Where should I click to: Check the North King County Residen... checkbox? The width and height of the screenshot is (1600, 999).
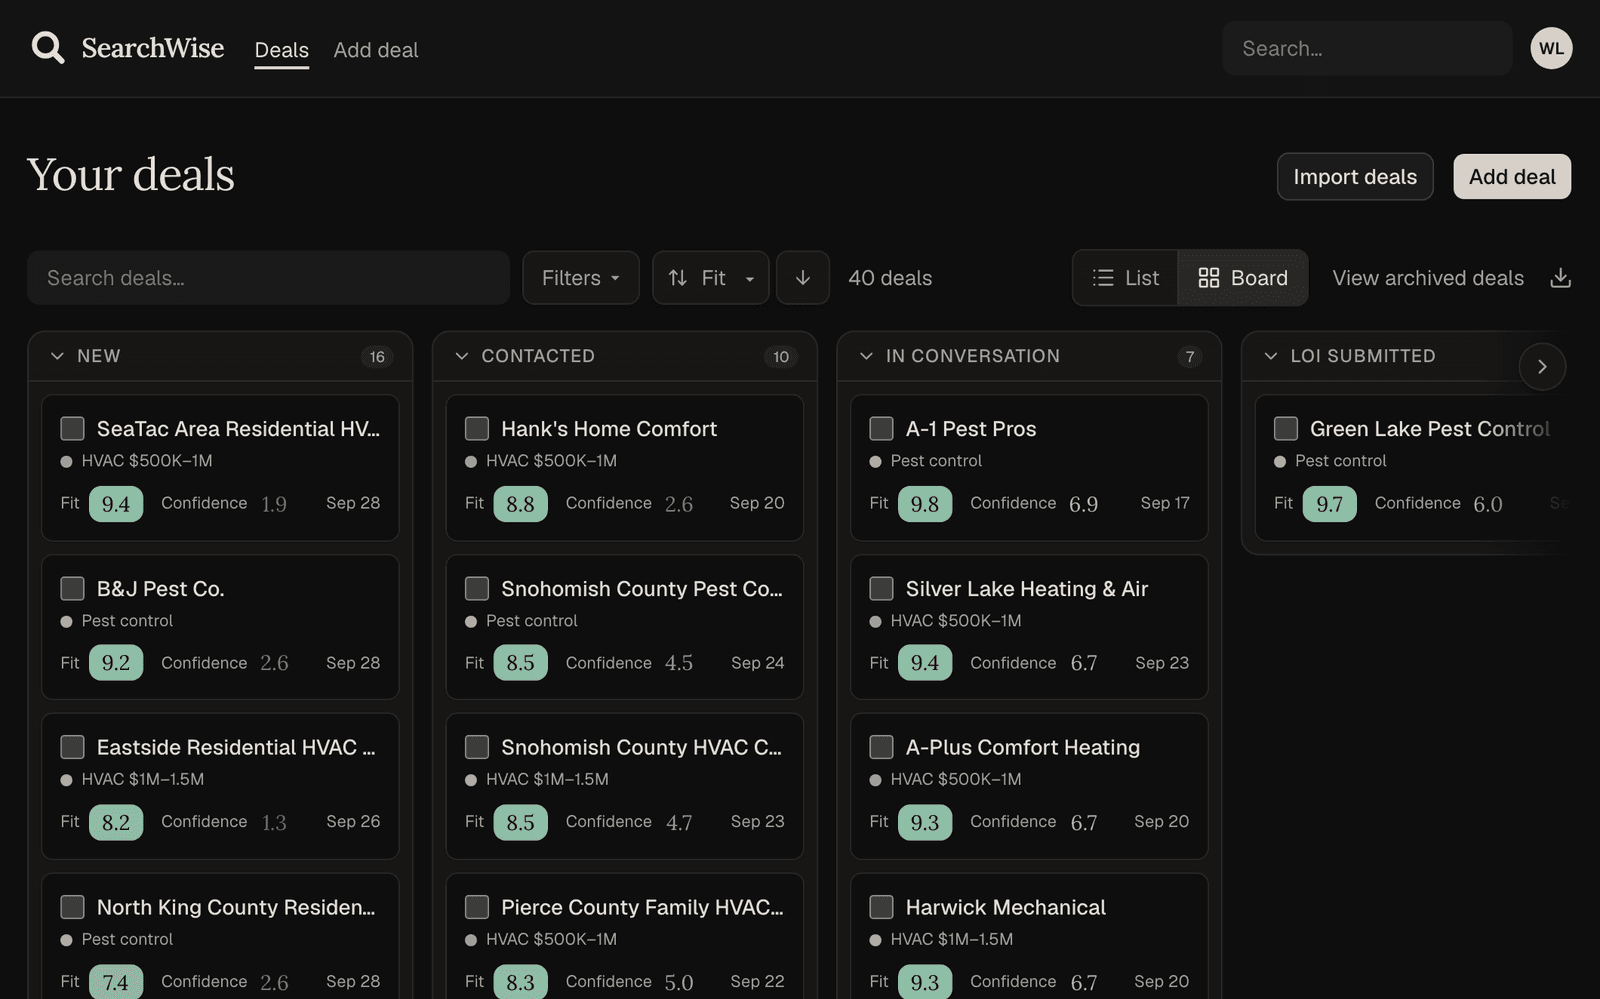pos(73,907)
